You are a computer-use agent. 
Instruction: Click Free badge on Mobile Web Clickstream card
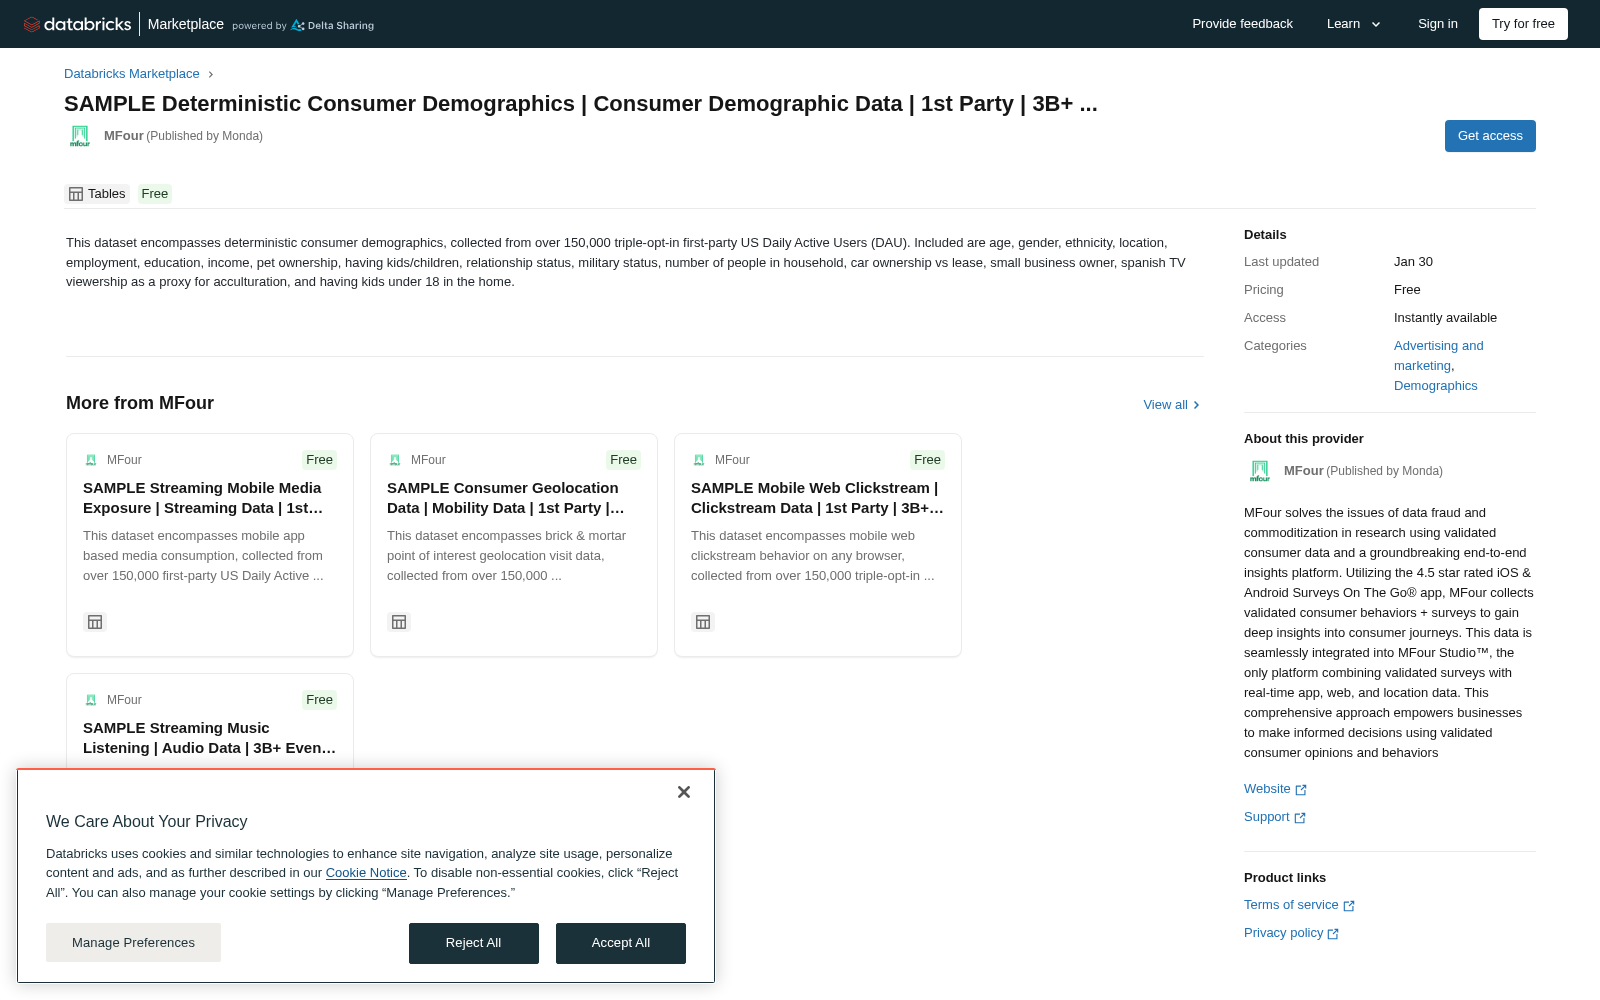click(928, 460)
